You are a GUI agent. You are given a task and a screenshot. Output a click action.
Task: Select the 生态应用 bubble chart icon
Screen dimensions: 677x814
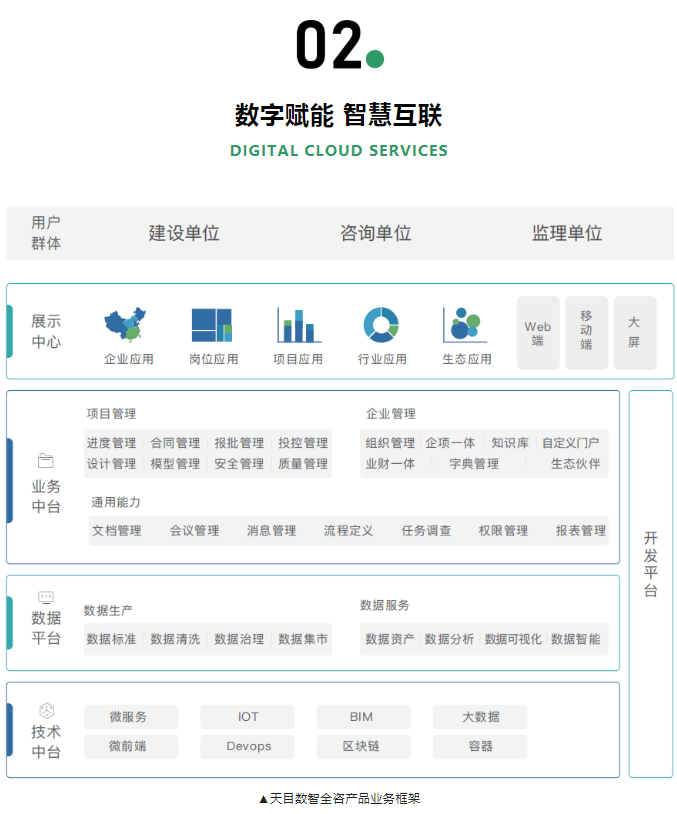(x=465, y=324)
